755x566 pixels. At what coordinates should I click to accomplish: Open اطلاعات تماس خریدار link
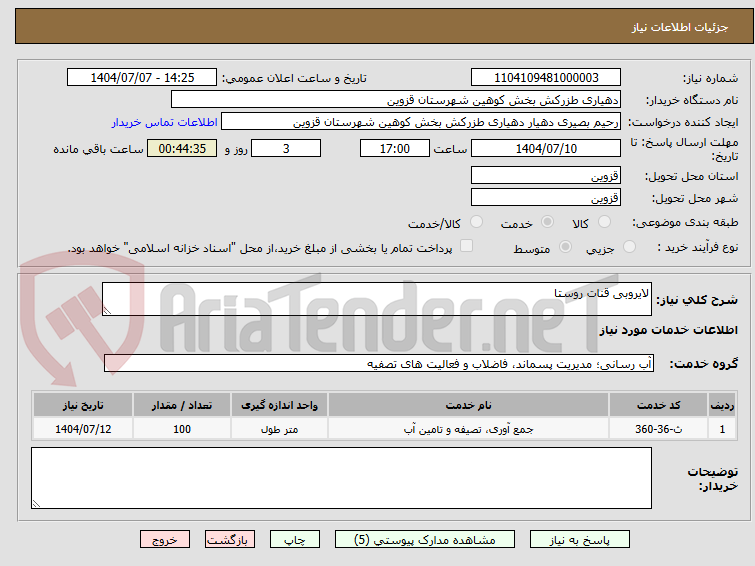[x=165, y=122]
